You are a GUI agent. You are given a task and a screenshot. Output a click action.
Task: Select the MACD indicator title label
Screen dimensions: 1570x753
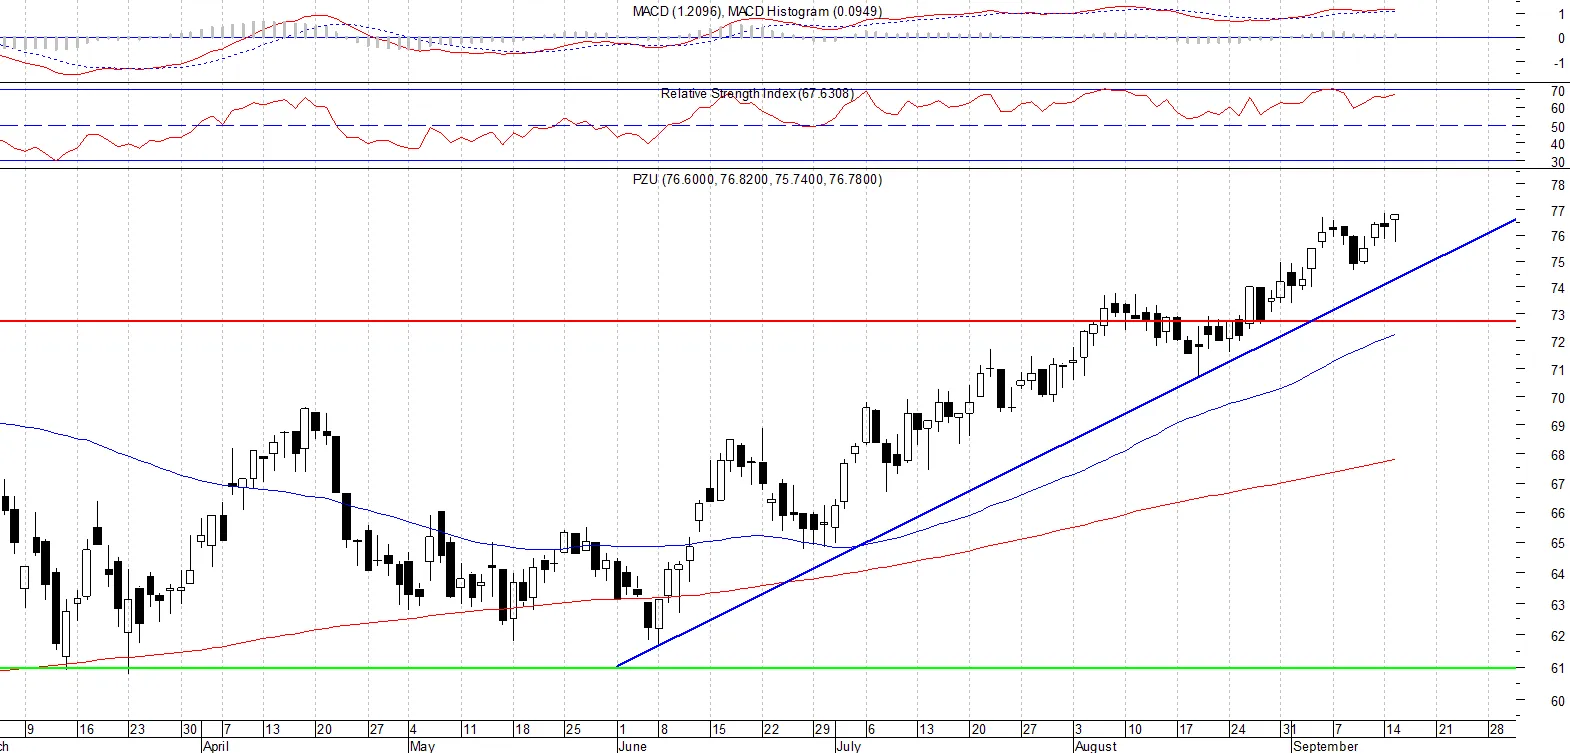(x=757, y=12)
